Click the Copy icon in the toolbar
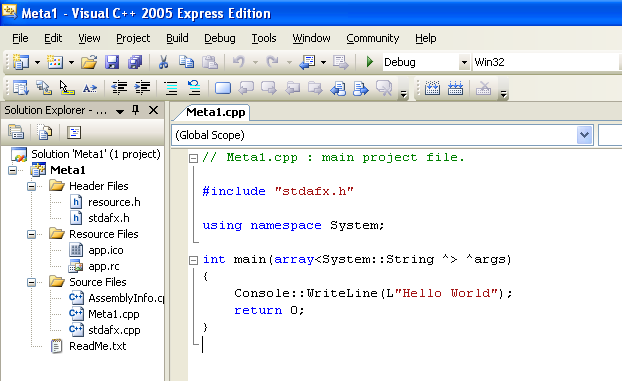Image resolution: width=622 pixels, height=381 pixels. (x=186, y=62)
